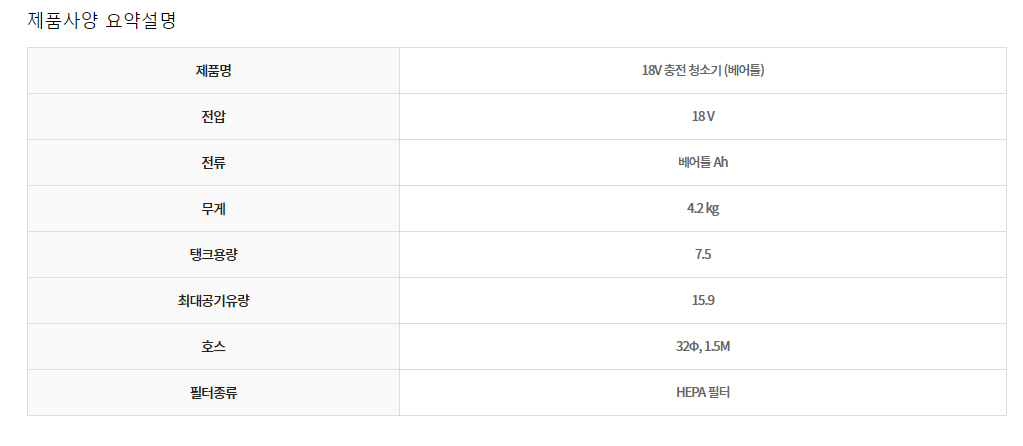Click the 7.5 tank capacity value

703,255
